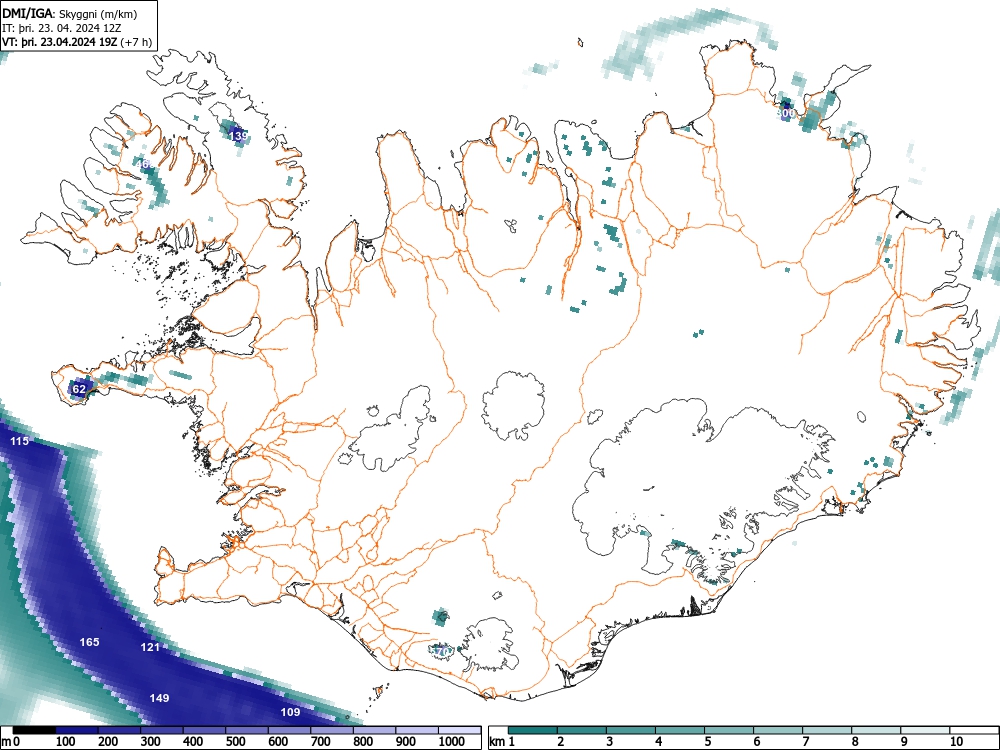The image size is (1000, 750).
Task: Click the '109' value near bottom of map
Action: coord(290,712)
